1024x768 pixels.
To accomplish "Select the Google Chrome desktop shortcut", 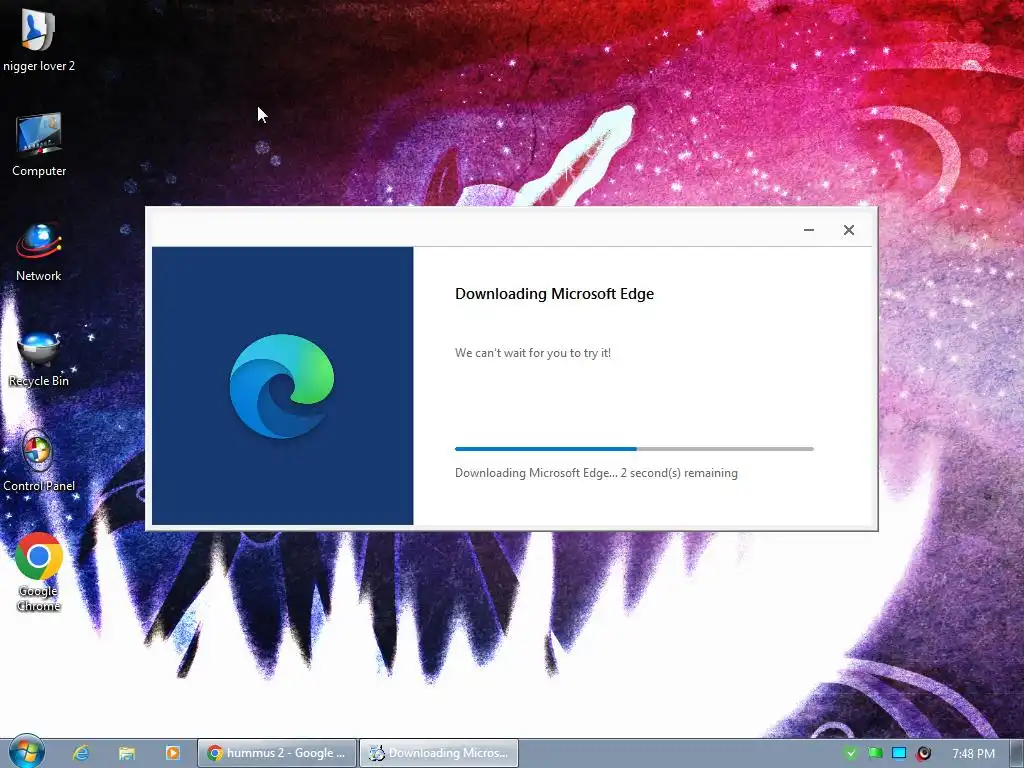I will [39, 572].
